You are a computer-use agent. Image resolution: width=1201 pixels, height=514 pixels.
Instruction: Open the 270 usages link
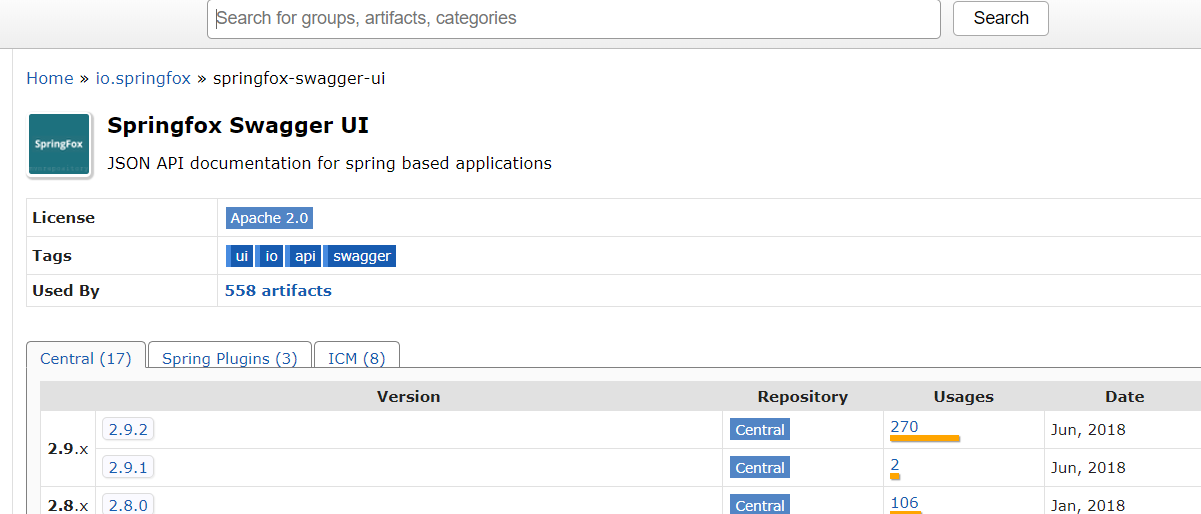904,427
